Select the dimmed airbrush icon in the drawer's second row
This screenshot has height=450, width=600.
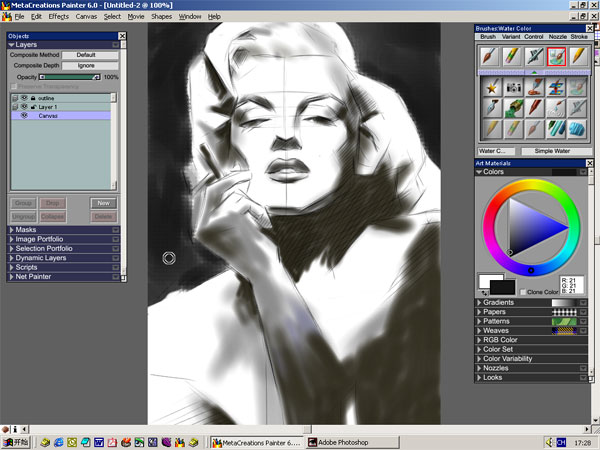pos(577,108)
